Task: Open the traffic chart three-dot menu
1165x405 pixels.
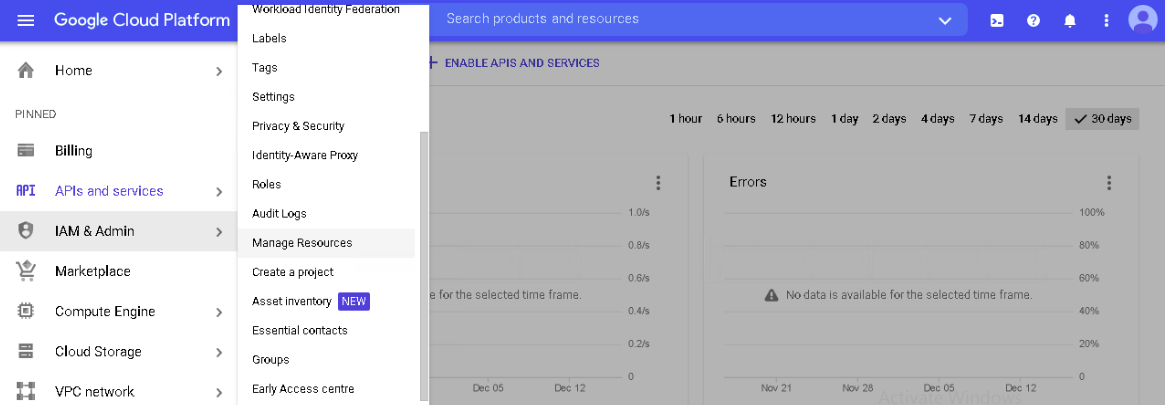Action: click(658, 182)
